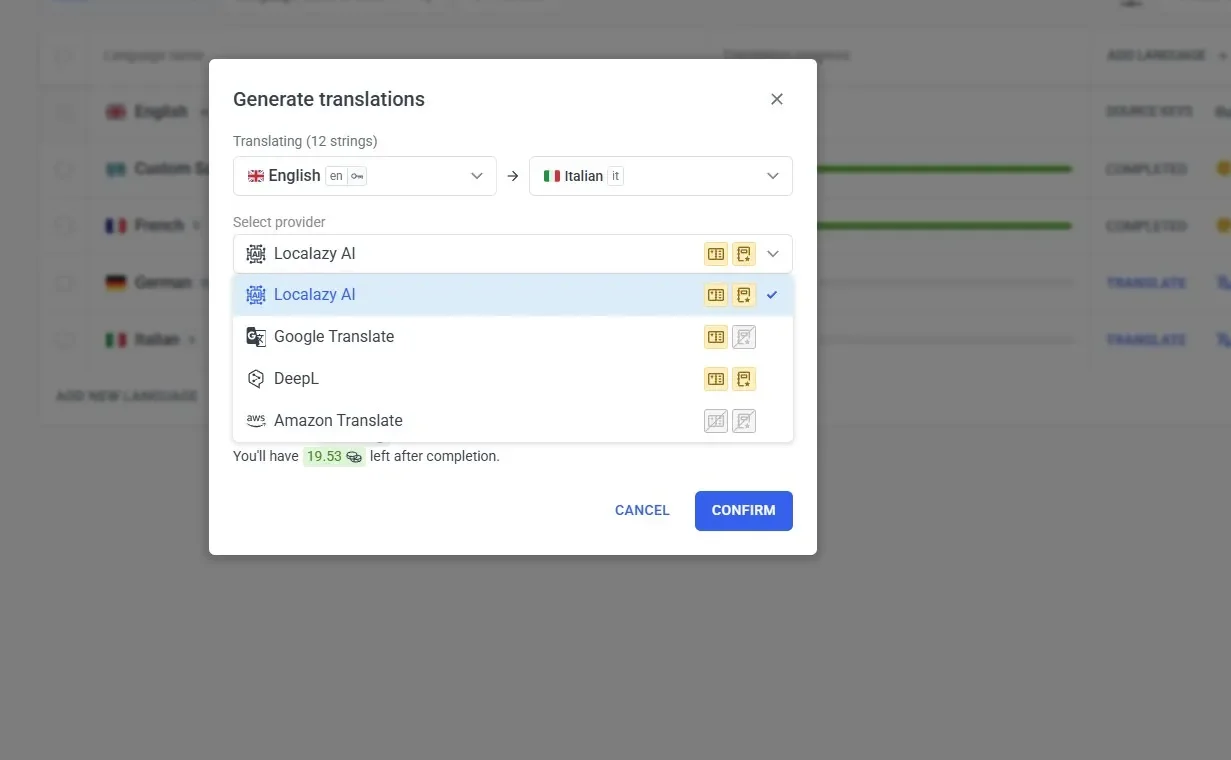Click the French row green progress bar

click(x=944, y=226)
